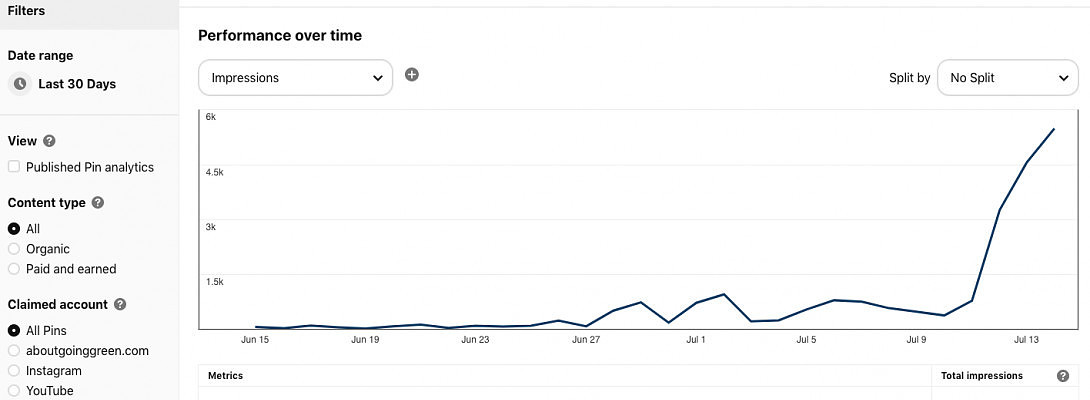Click the Total impressions column header
This screenshot has height=400, width=1090.
click(982, 376)
